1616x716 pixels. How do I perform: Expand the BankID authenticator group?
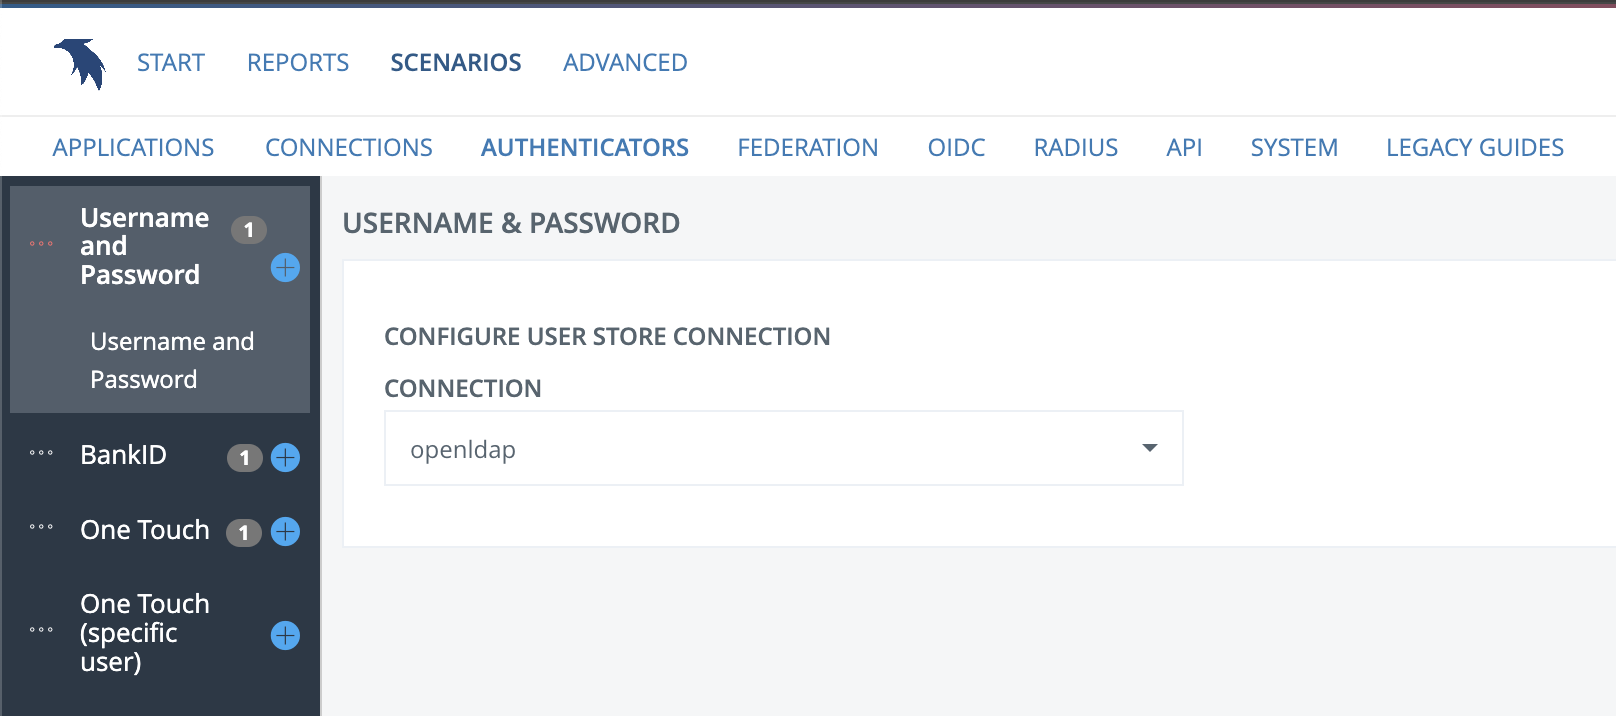[x=124, y=455]
